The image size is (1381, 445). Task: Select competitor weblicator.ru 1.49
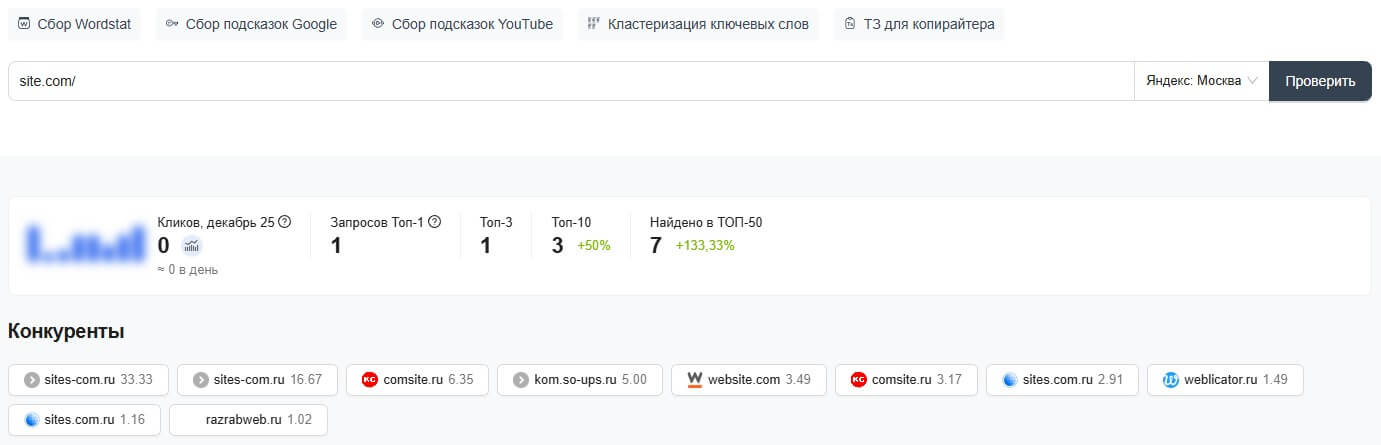pos(1225,380)
